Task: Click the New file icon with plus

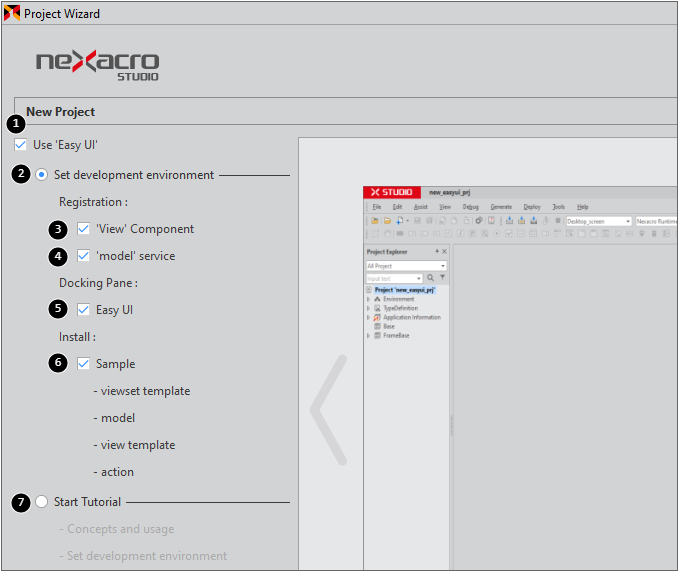Action: tap(400, 220)
